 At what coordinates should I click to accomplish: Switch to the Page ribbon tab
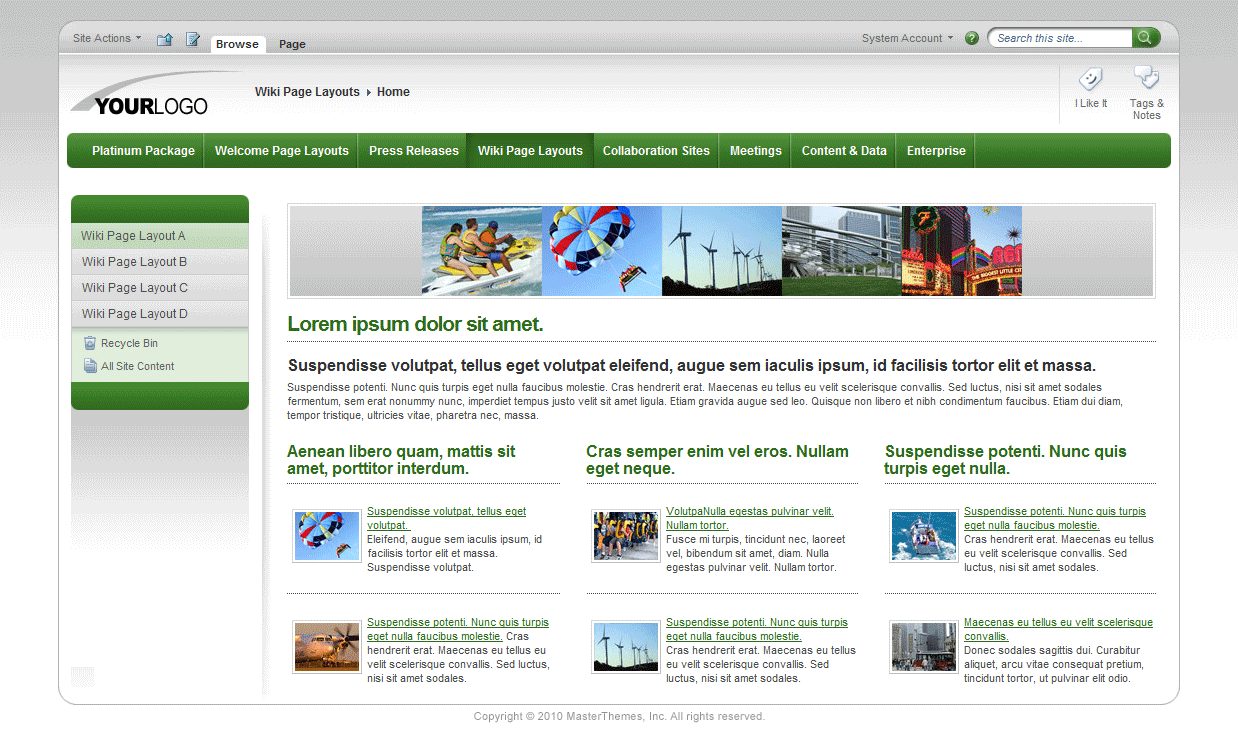[x=292, y=44]
